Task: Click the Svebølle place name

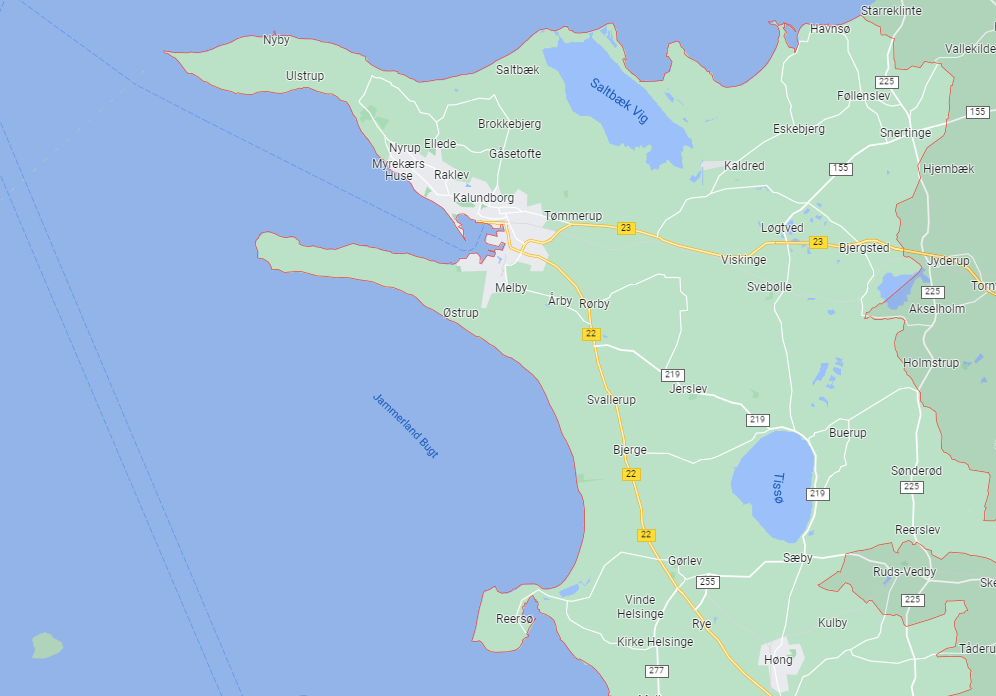Action: pyautogui.click(x=769, y=286)
